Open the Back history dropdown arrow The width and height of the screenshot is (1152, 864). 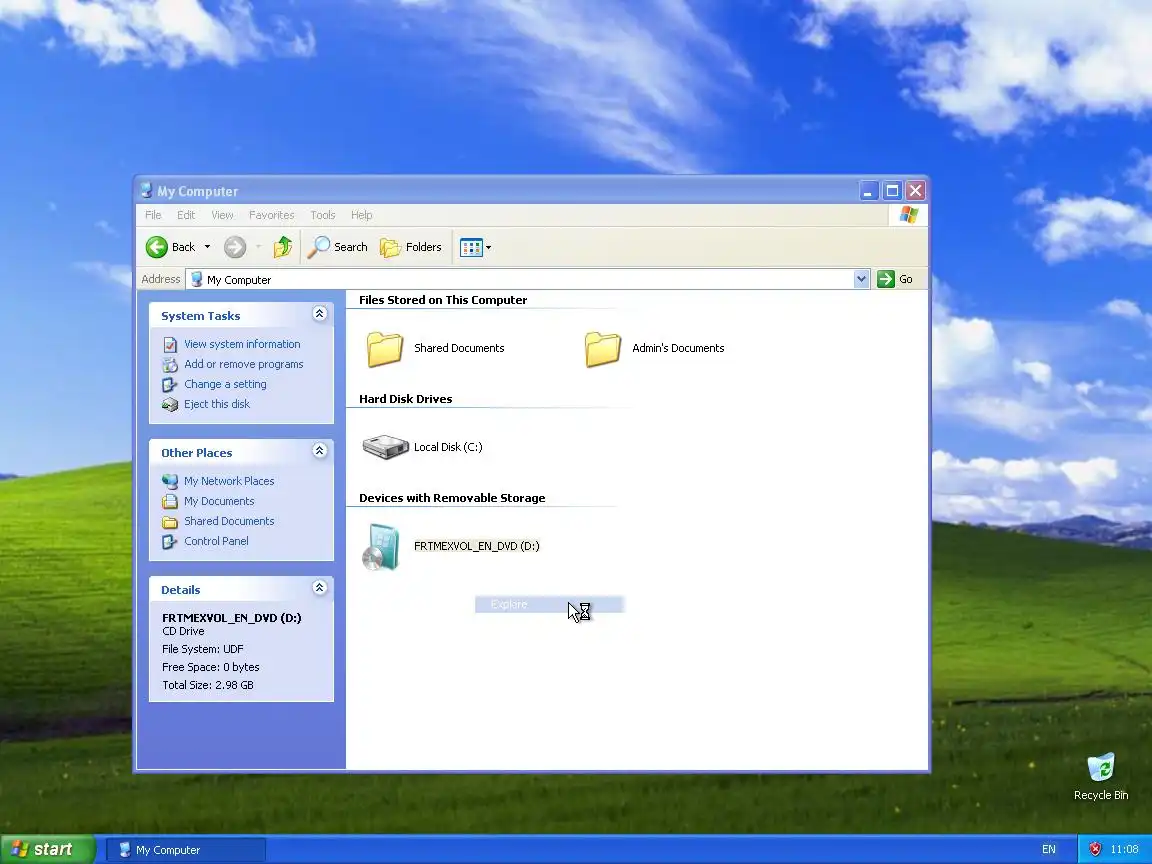[x=207, y=247]
